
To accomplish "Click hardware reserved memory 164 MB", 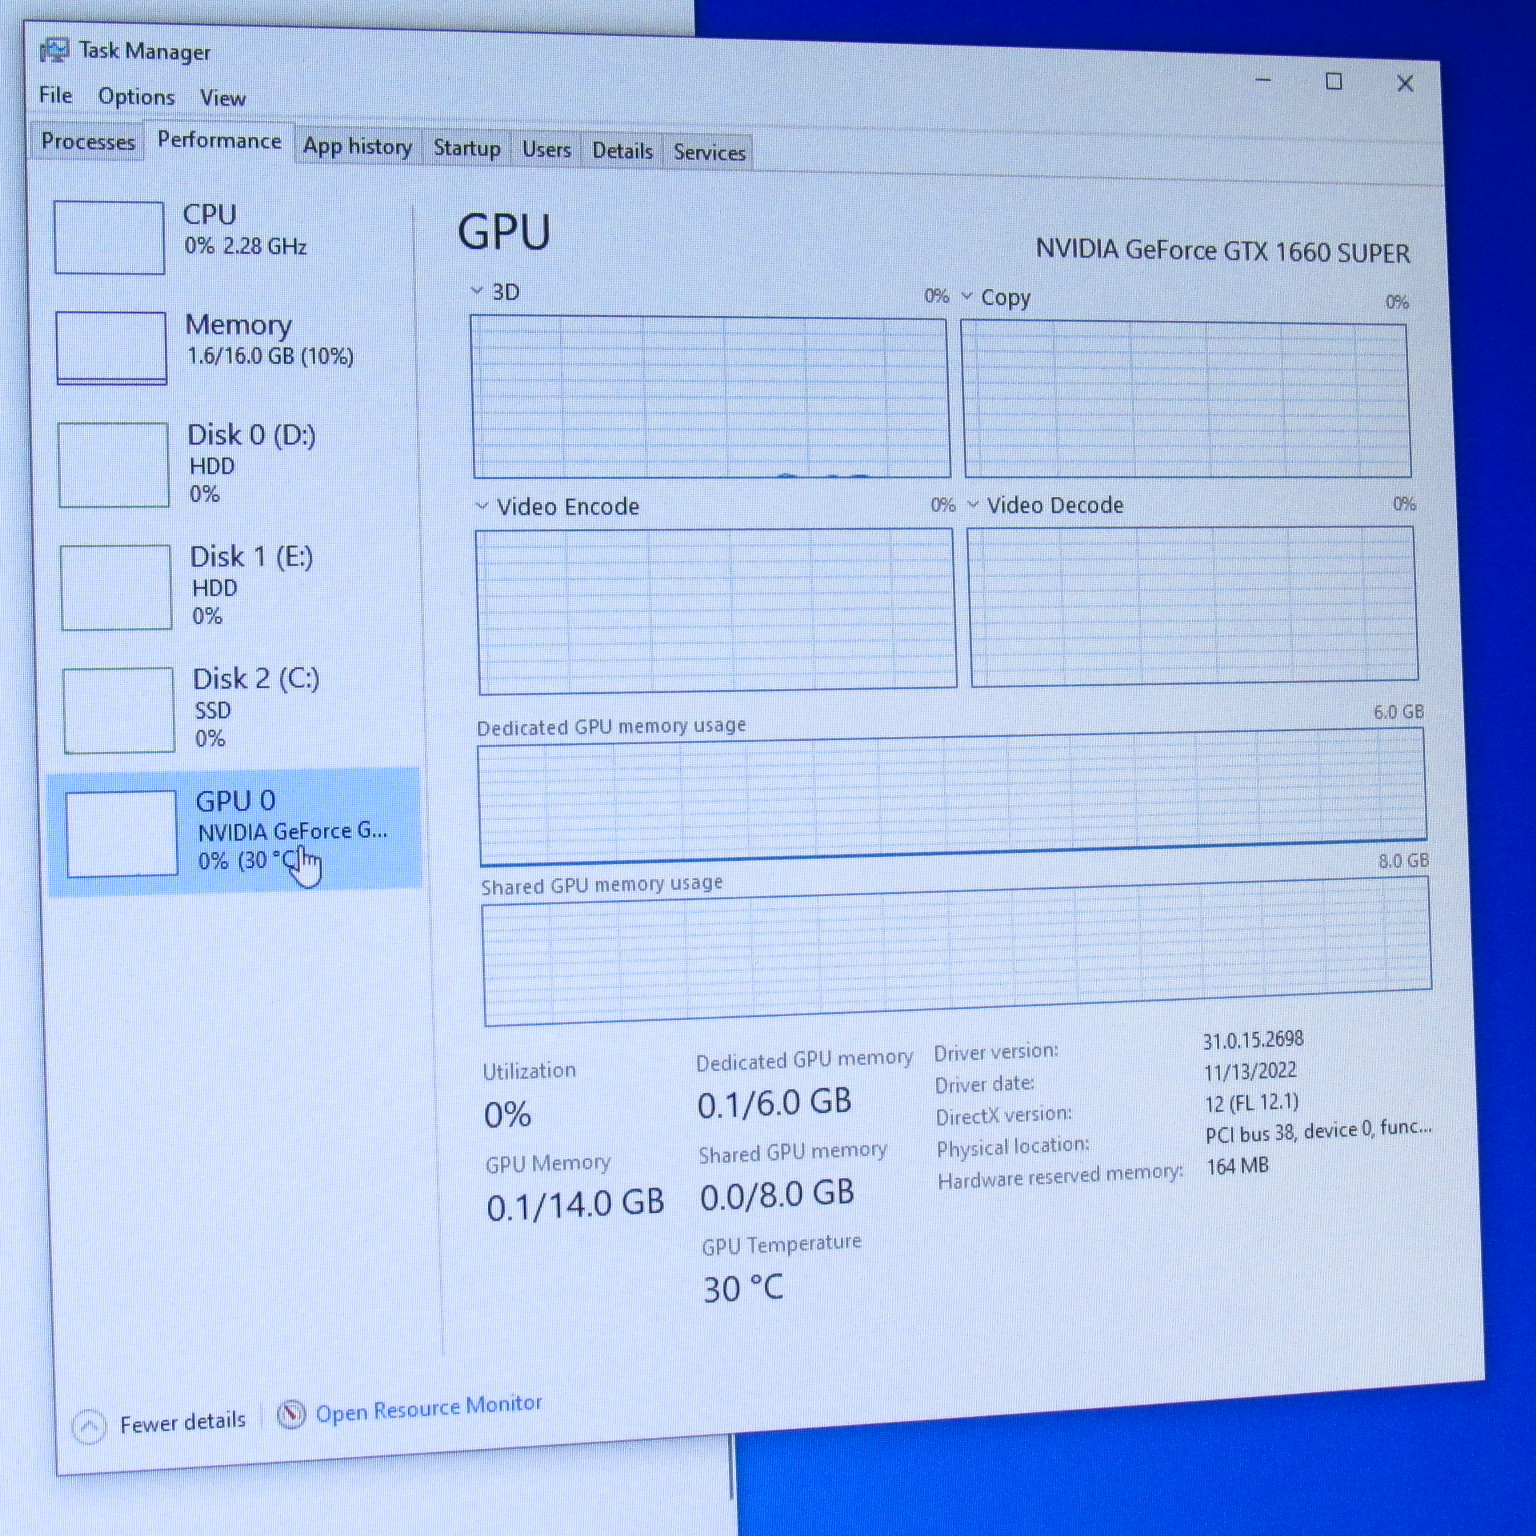I will 1237,1166.
